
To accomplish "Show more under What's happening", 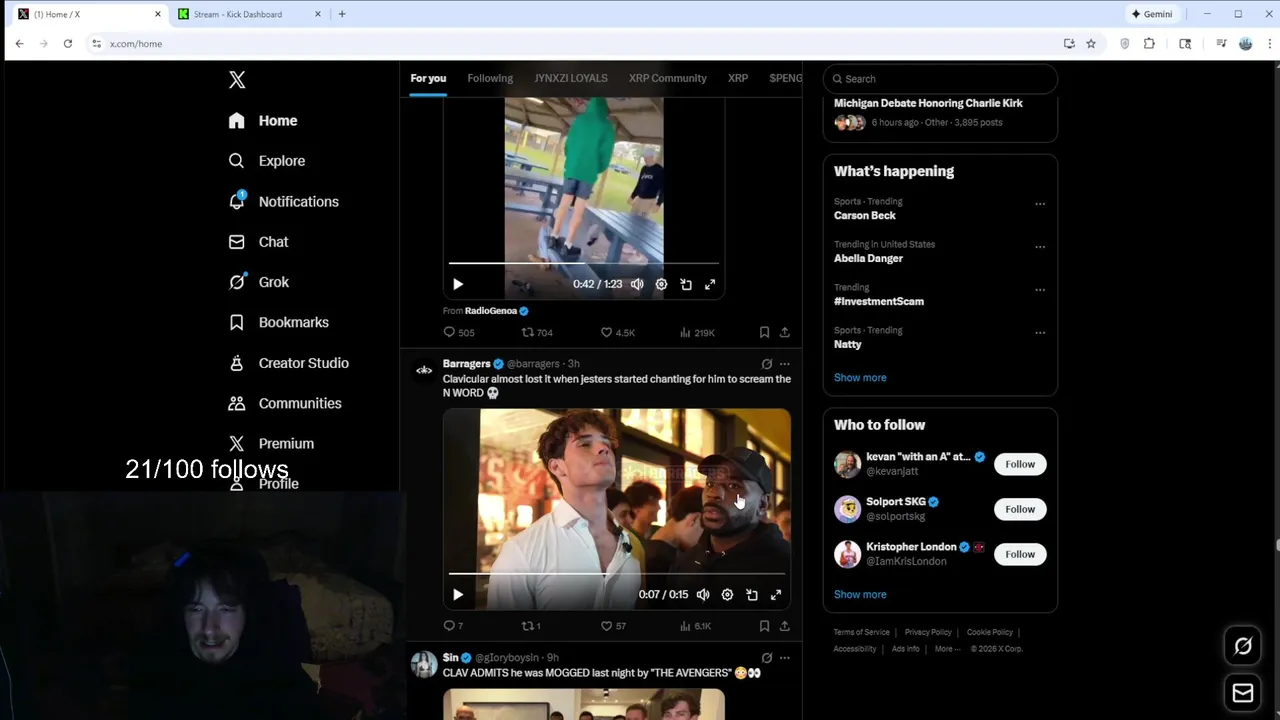I will (x=860, y=378).
